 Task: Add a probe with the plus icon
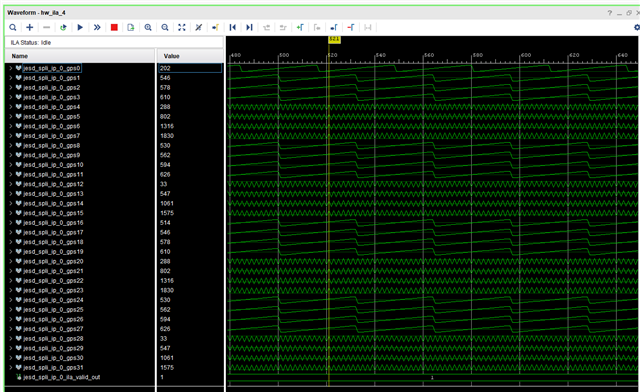[x=29, y=27]
